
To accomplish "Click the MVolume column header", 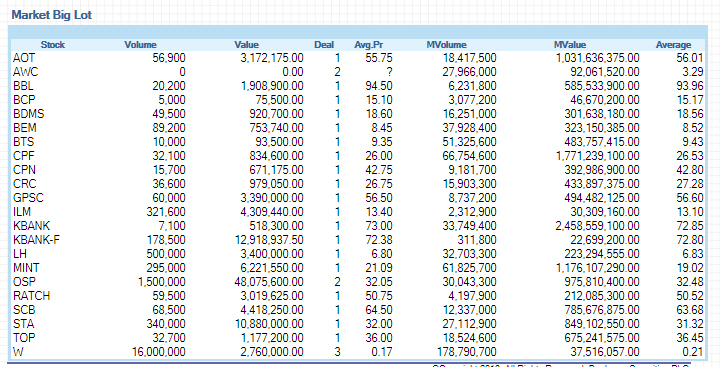I will (x=446, y=45).
